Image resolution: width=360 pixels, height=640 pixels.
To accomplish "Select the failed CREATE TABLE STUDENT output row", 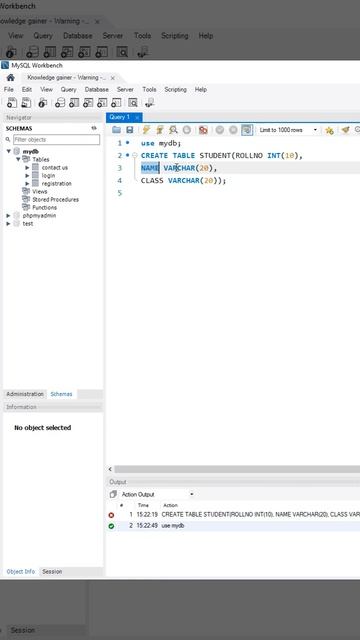I will 233,515.
